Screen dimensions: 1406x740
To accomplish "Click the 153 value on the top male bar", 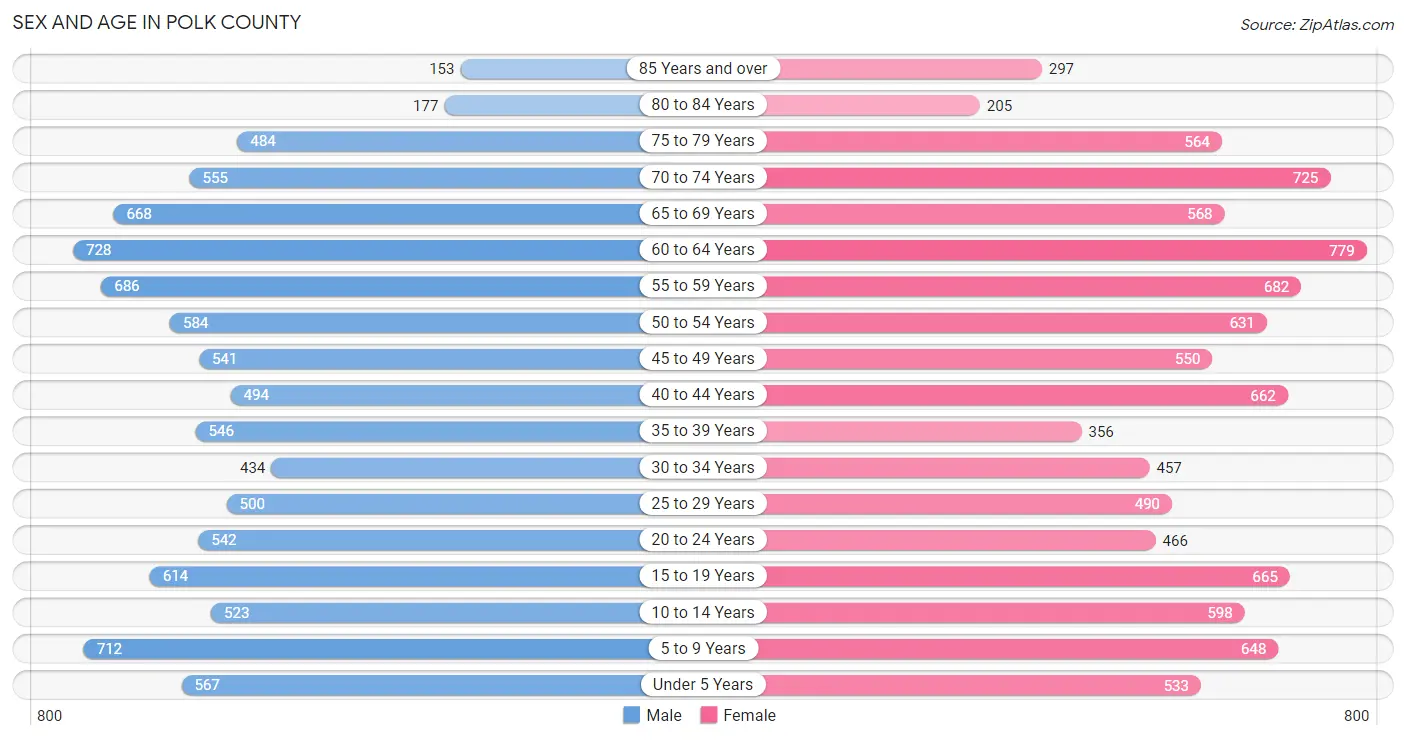I will (442, 69).
